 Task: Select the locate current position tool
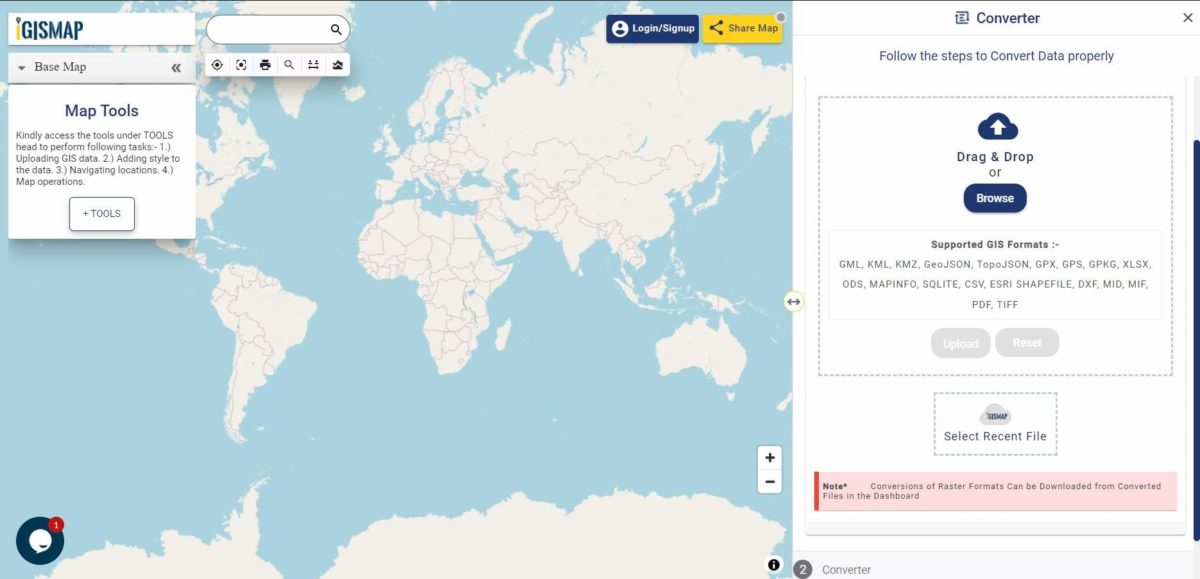tap(217, 64)
